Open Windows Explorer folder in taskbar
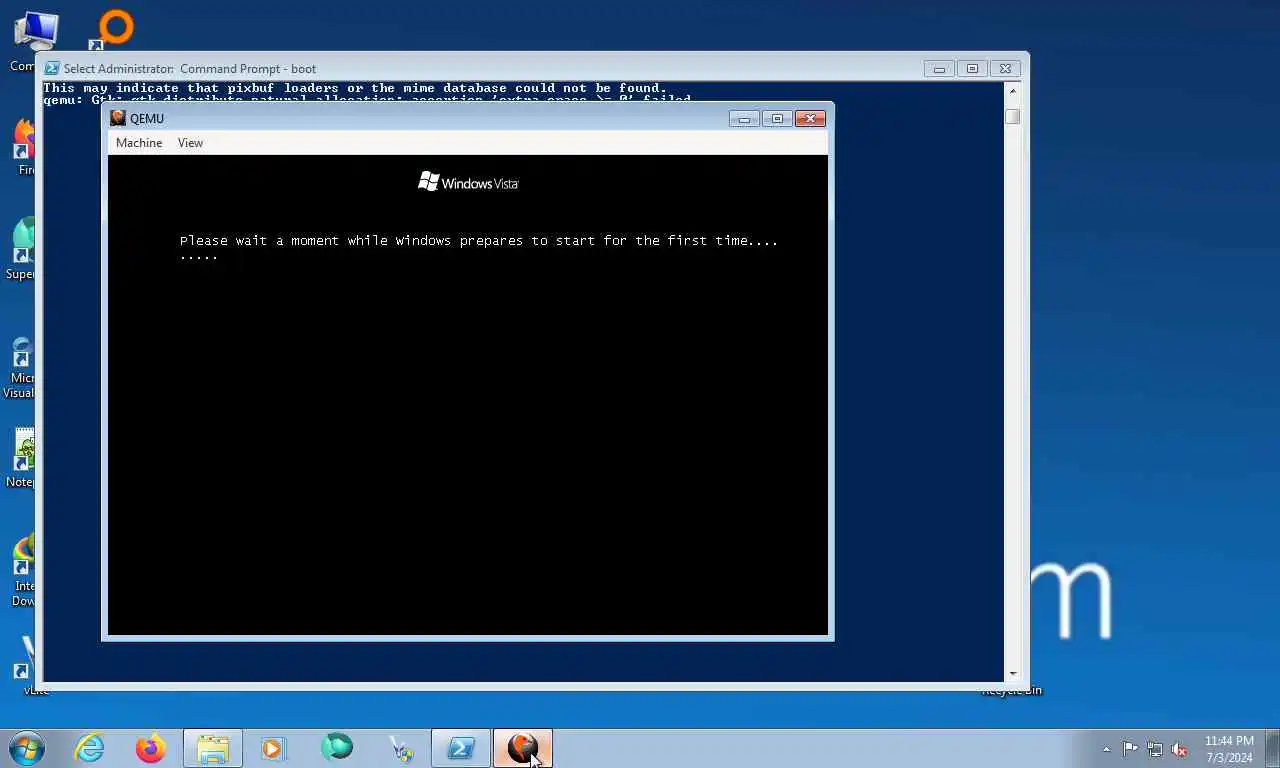 pos(213,748)
